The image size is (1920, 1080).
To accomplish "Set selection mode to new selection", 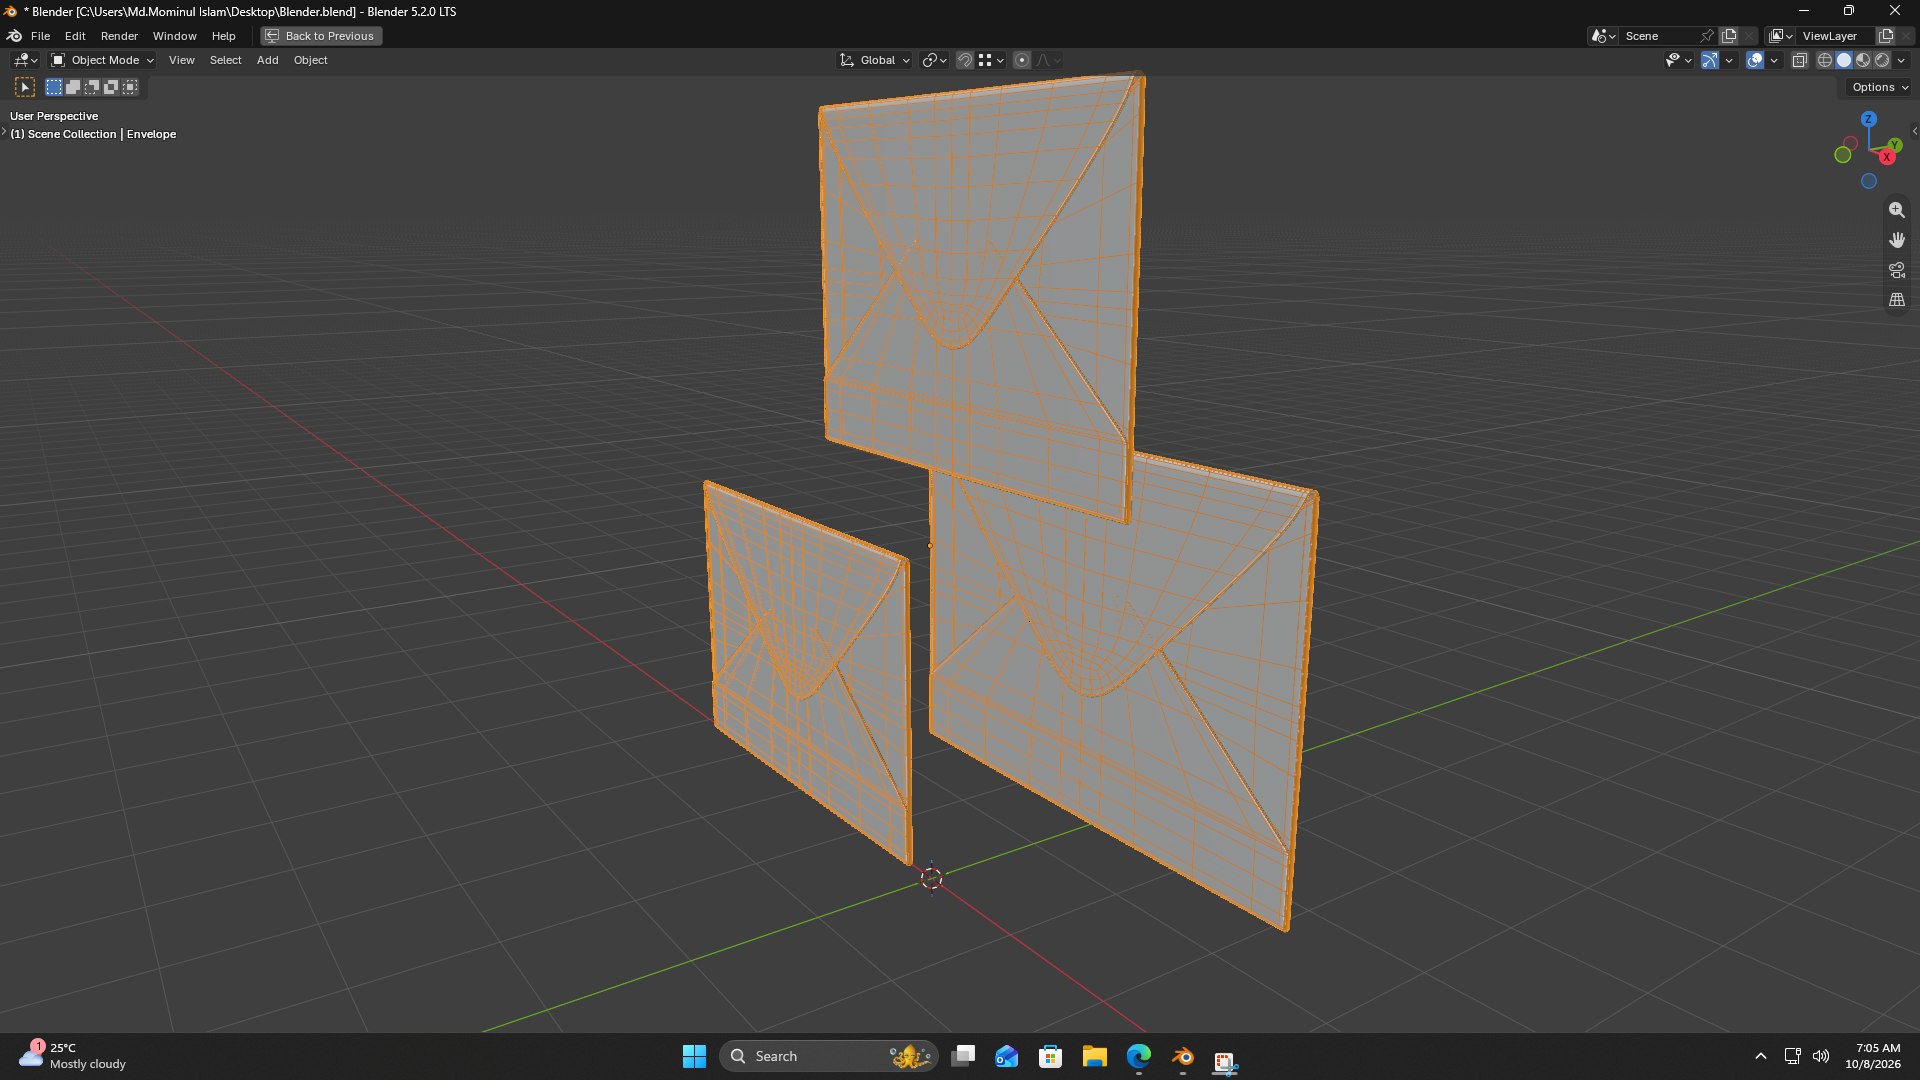I will (54, 88).
